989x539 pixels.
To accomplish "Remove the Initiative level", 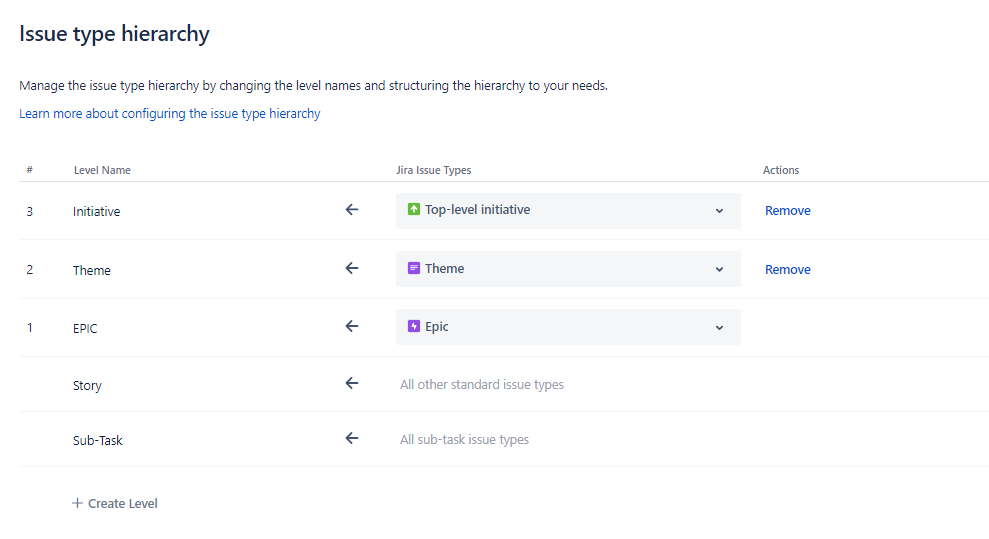I will [788, 211].
